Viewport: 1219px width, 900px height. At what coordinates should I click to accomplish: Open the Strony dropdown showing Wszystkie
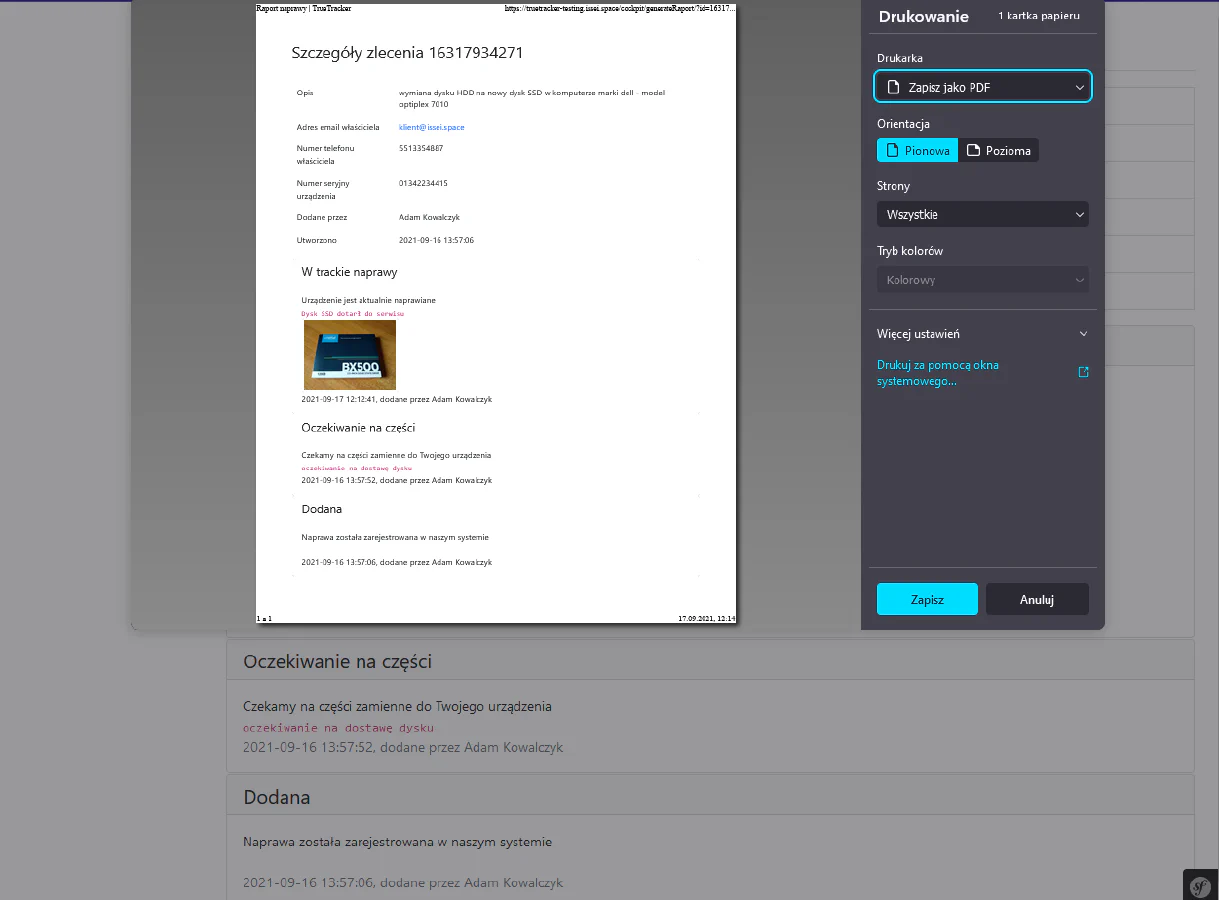point(982,214)
